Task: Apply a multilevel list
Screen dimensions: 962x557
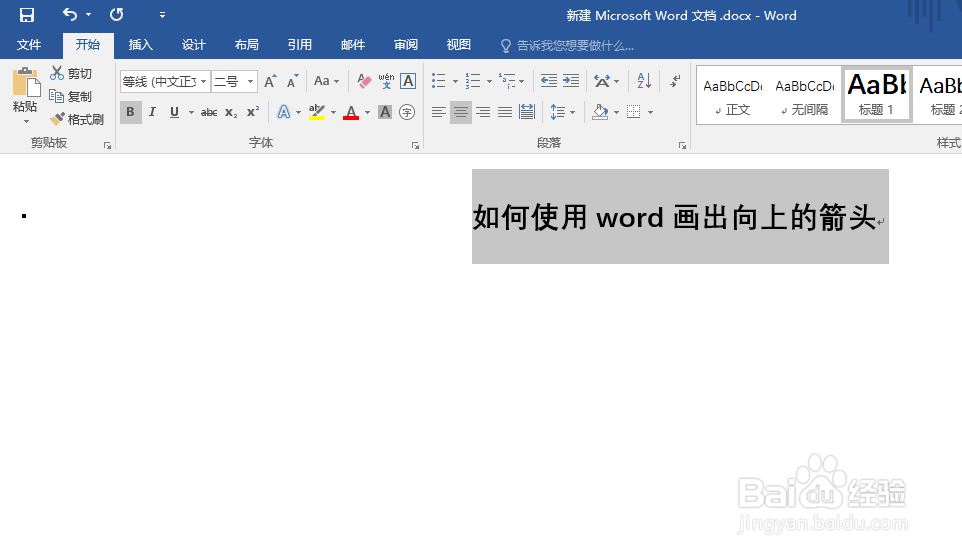Action: [x=507, y=81]
